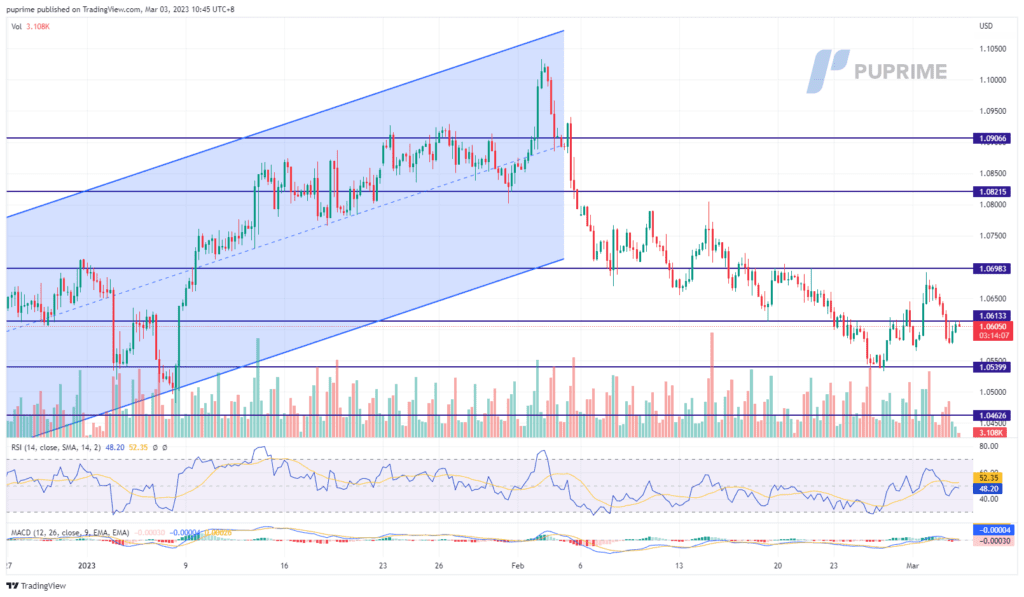Screen dimensions: 1024x597
Task: Click the RSI SMA value 52.35 in legend
Action: [x=138, y=447]
